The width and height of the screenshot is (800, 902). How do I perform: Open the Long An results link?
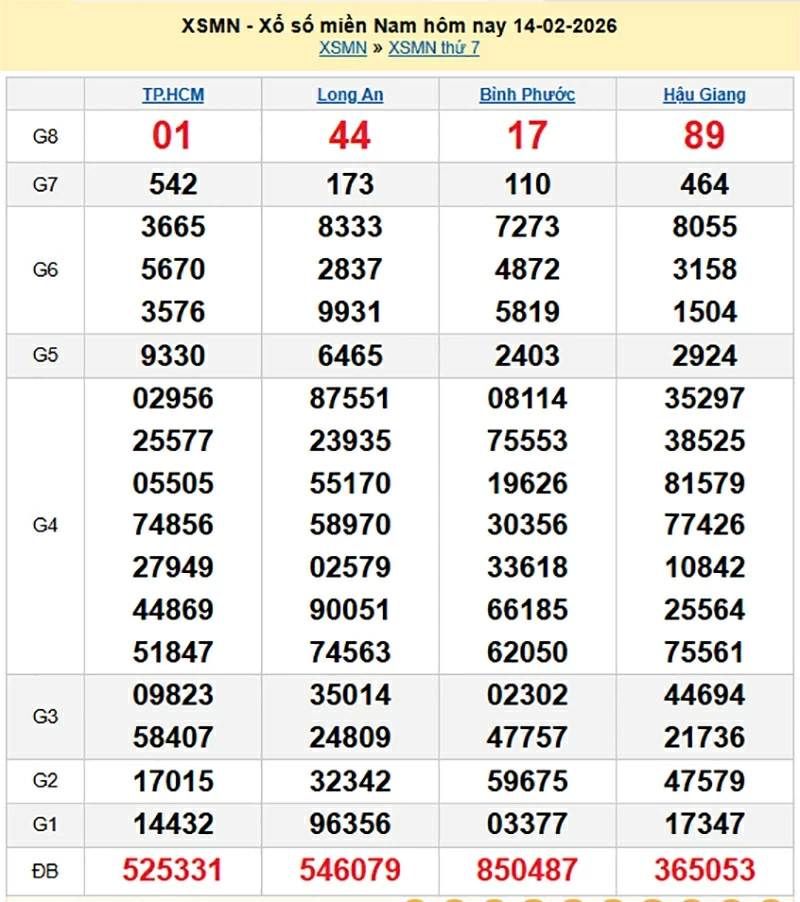(350, 94)
